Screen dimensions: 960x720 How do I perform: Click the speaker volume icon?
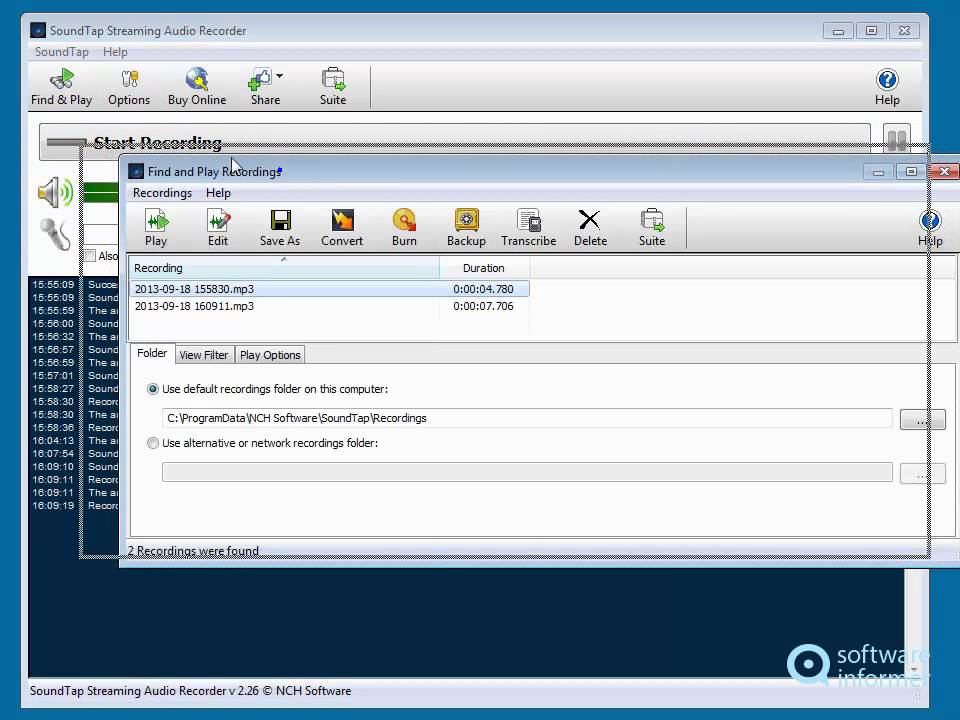click(55, 192)
